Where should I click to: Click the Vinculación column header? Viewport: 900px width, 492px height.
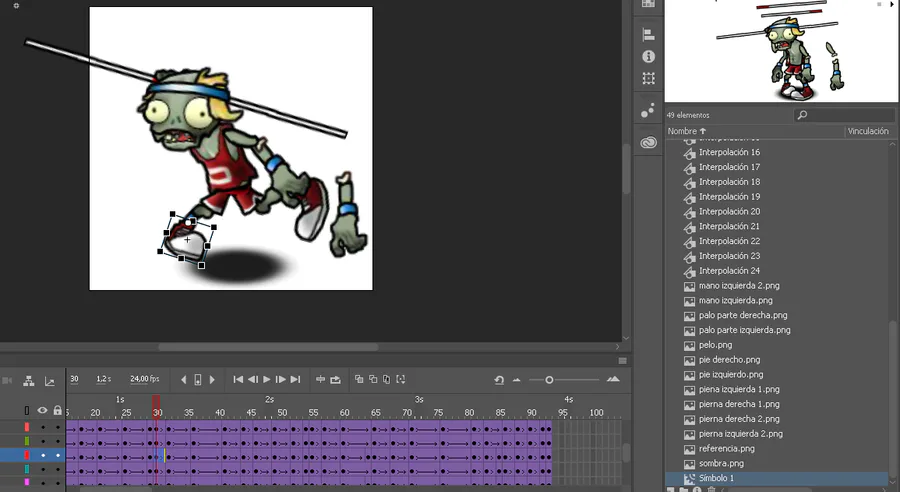[x=868, y=131]
